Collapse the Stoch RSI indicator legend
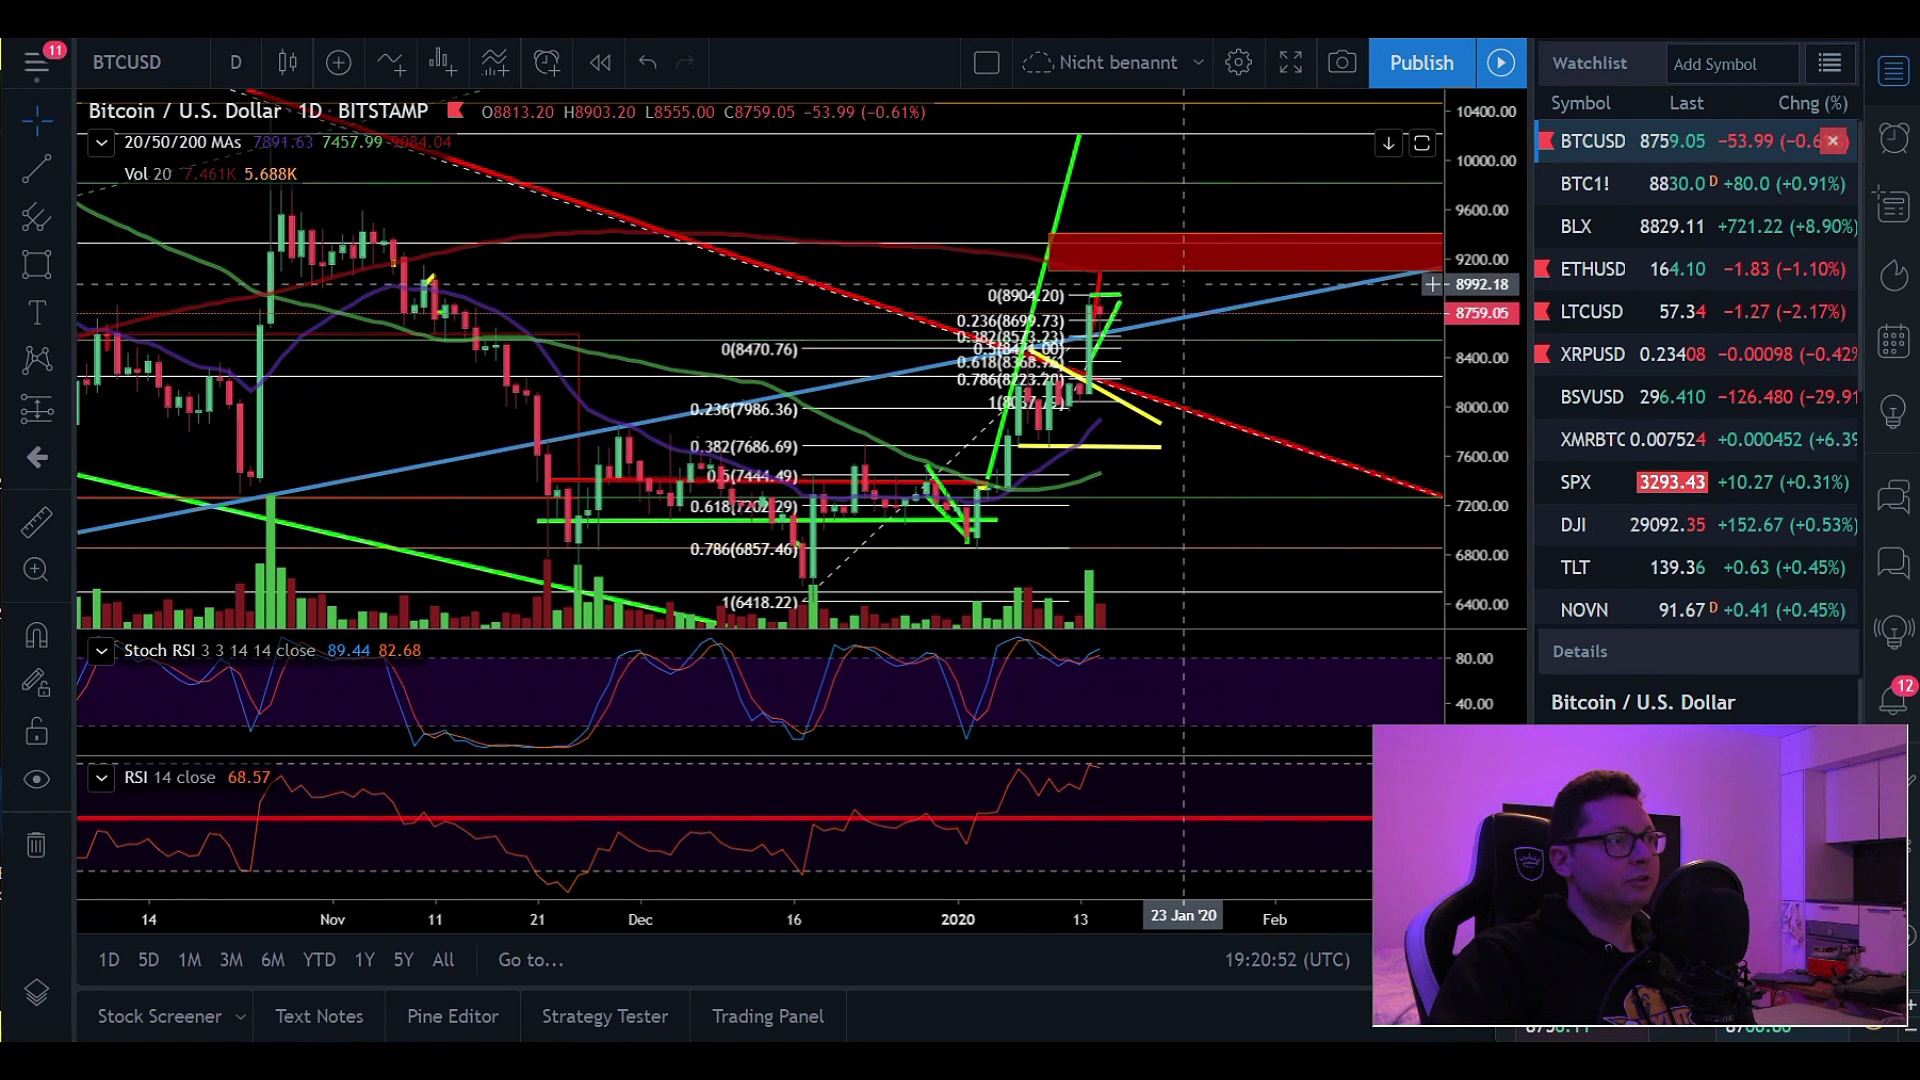The width and height of the screenshot is (1920, 1080). click(101, 651)
